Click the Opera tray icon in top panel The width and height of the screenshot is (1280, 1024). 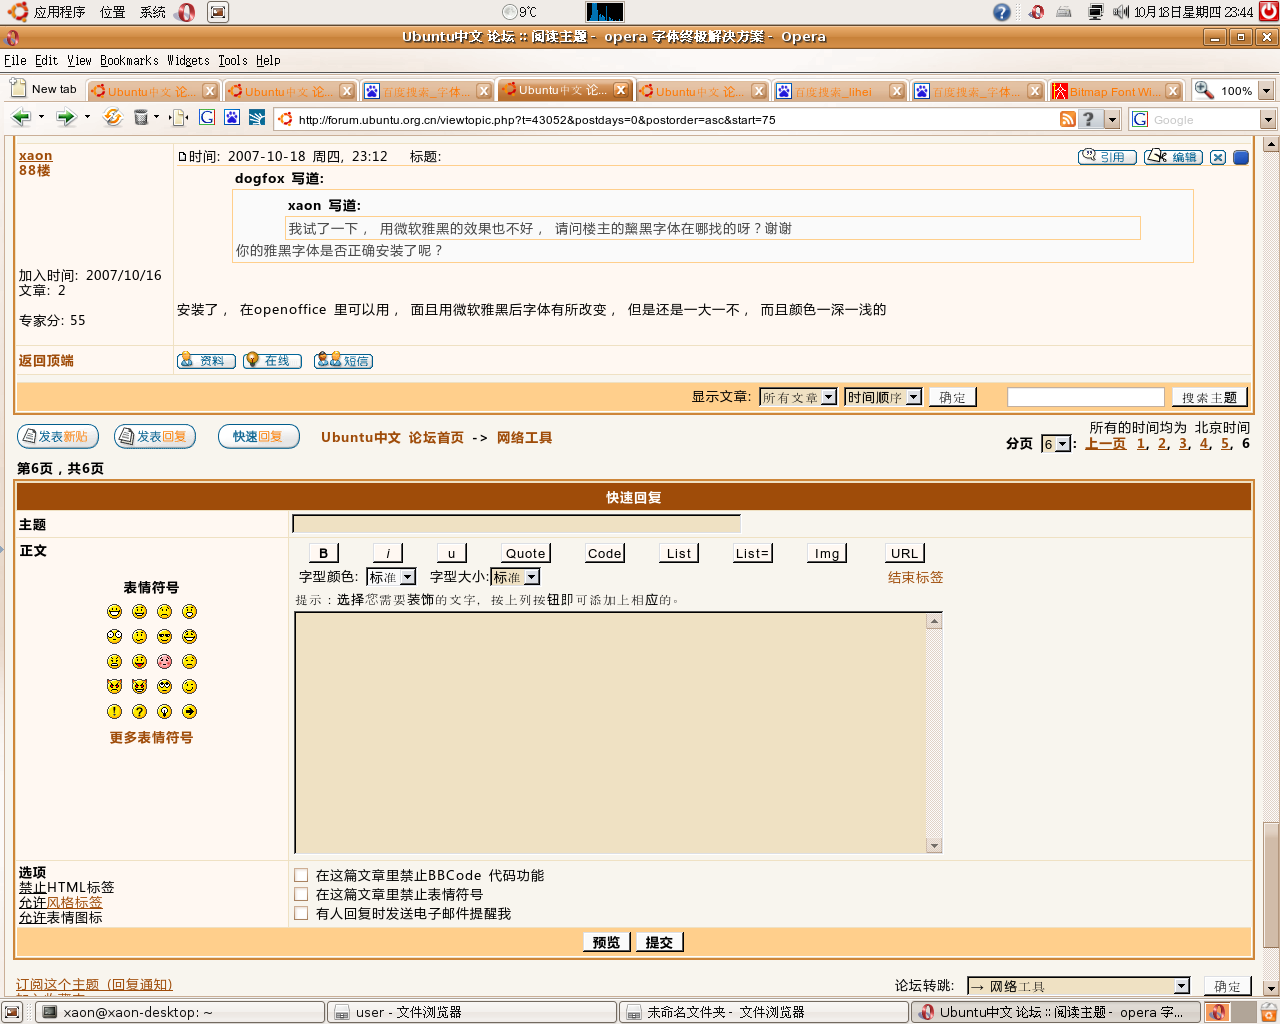[x=1037, y=12]
